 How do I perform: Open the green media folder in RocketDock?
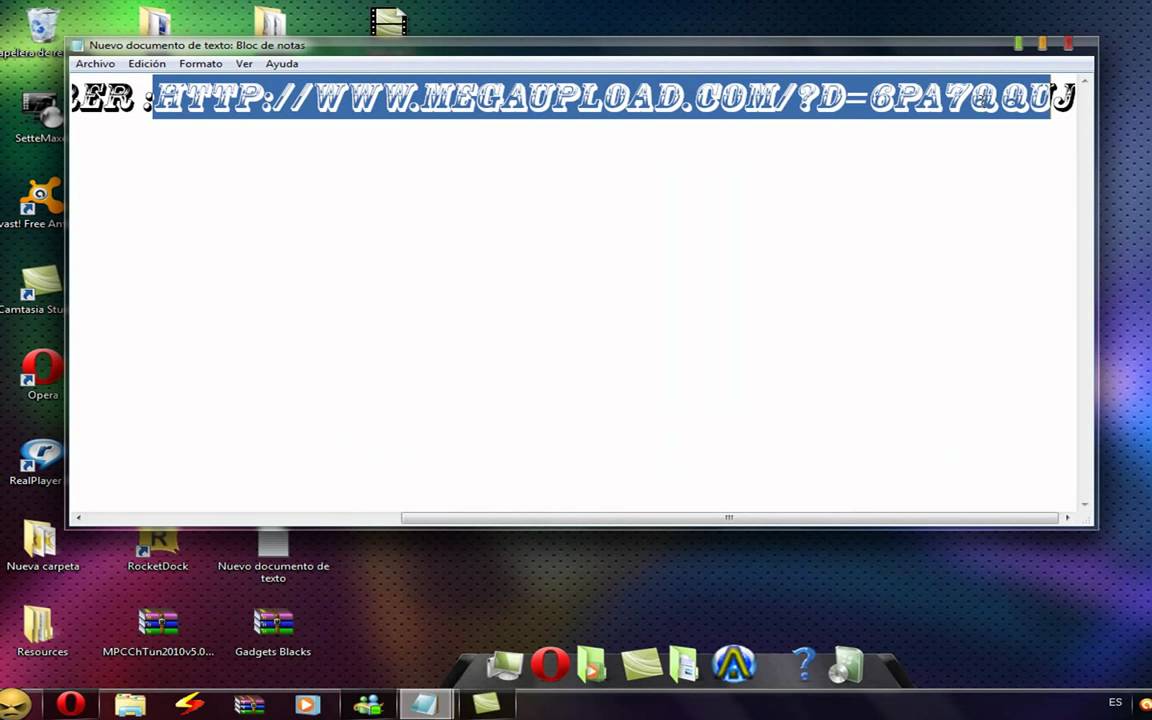[x=591, y=664]
